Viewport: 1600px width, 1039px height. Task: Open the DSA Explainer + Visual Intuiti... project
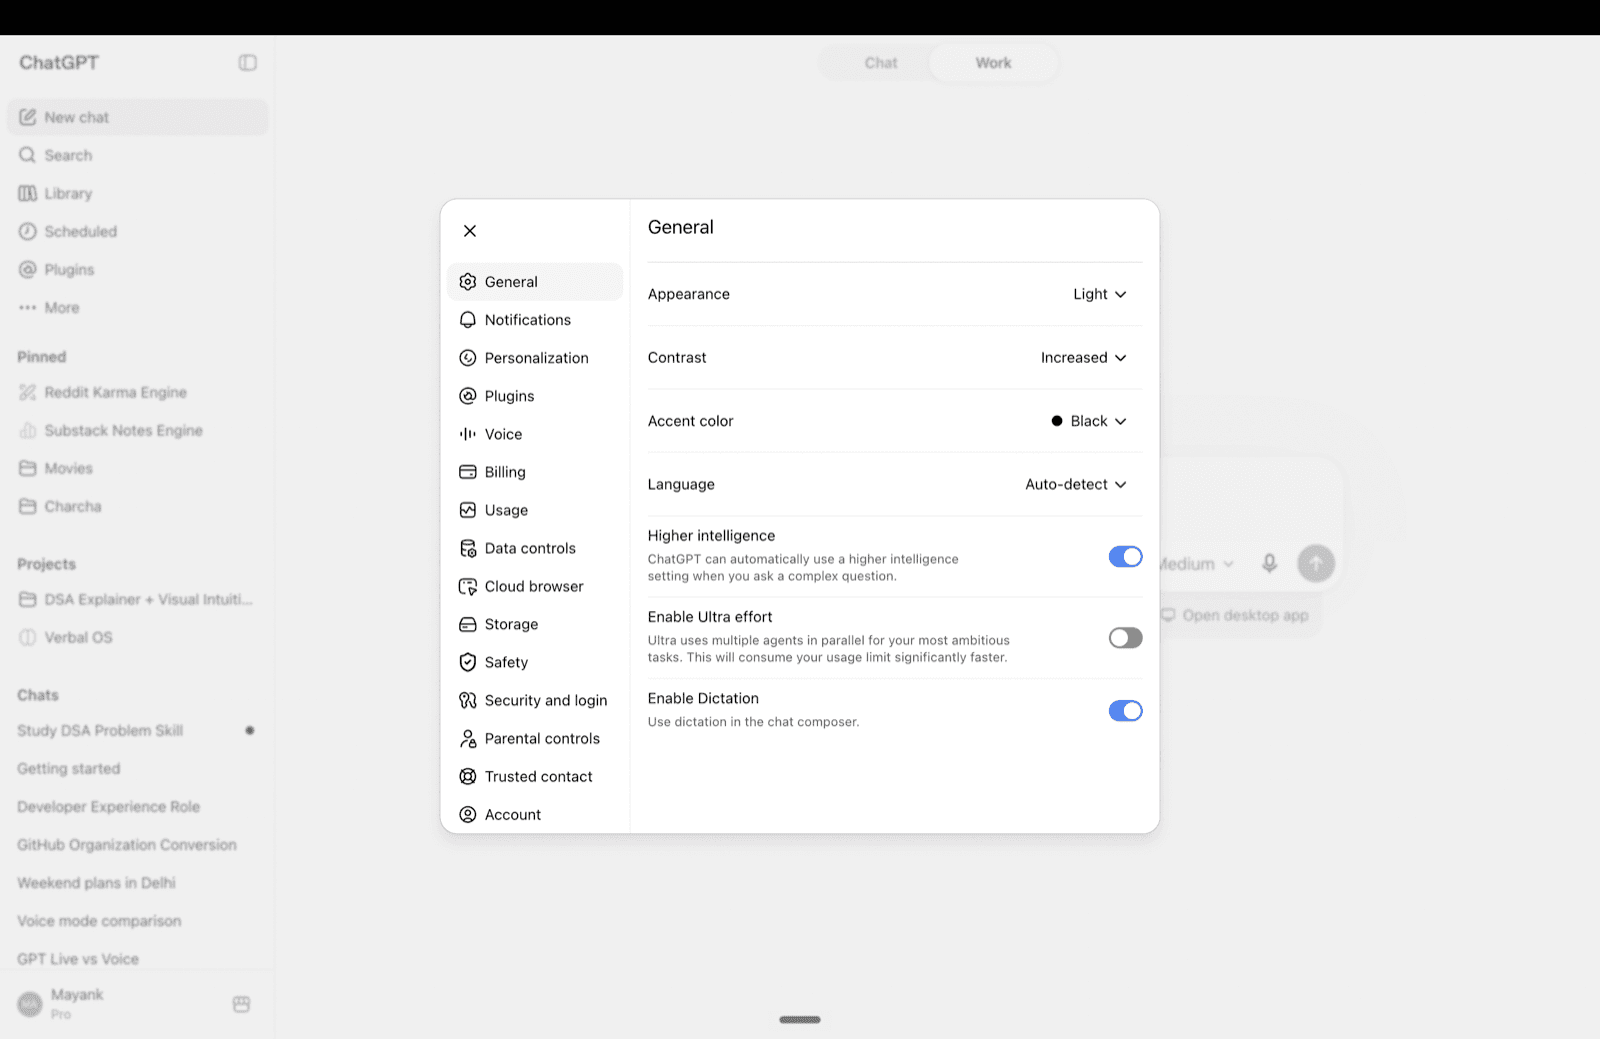(x=137, y=599)
